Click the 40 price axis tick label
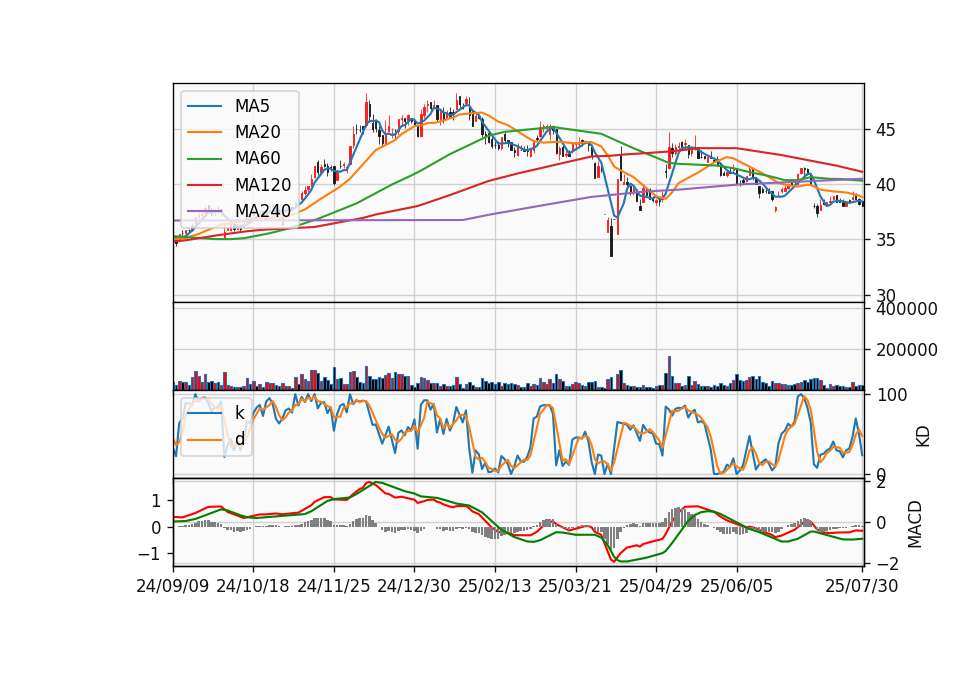This screenshot has height=690, width=960. point(885,185)
